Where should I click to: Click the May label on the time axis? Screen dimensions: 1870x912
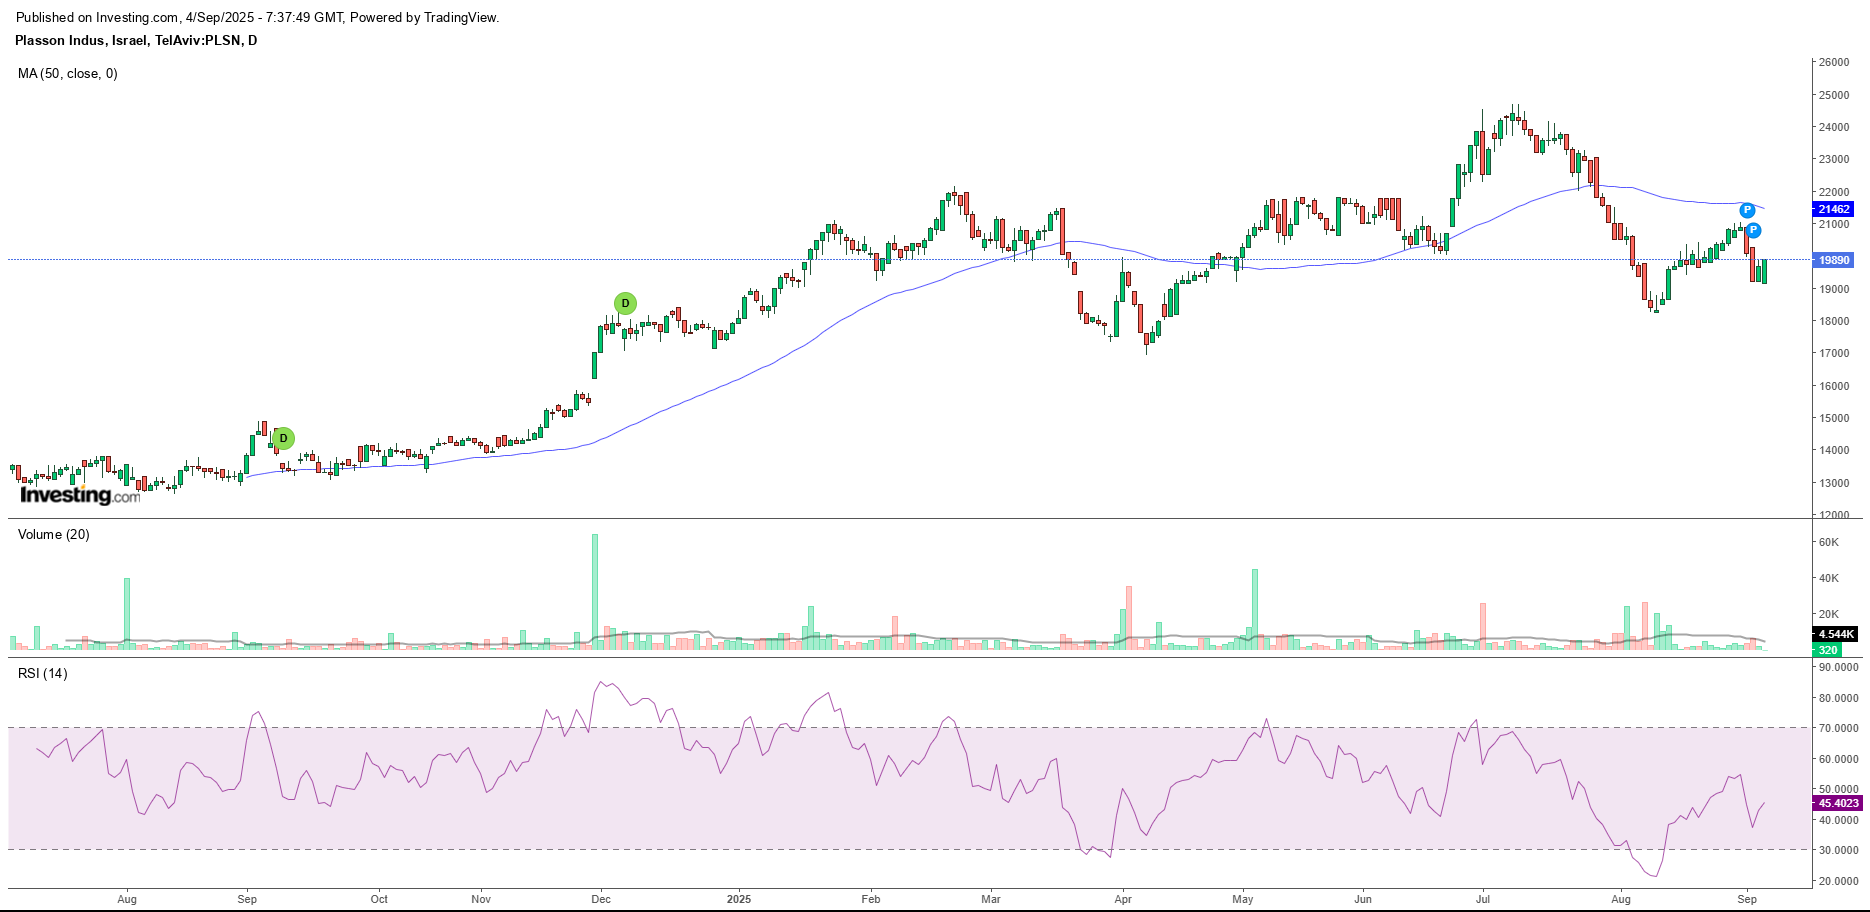[1243, 899]
